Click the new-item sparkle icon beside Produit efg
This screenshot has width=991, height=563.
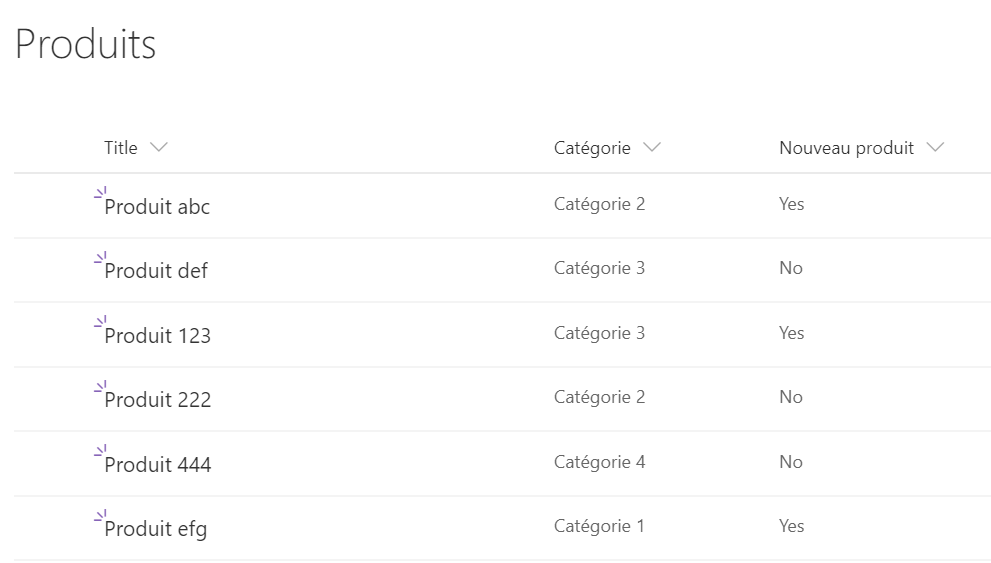(x=100, y=515)
